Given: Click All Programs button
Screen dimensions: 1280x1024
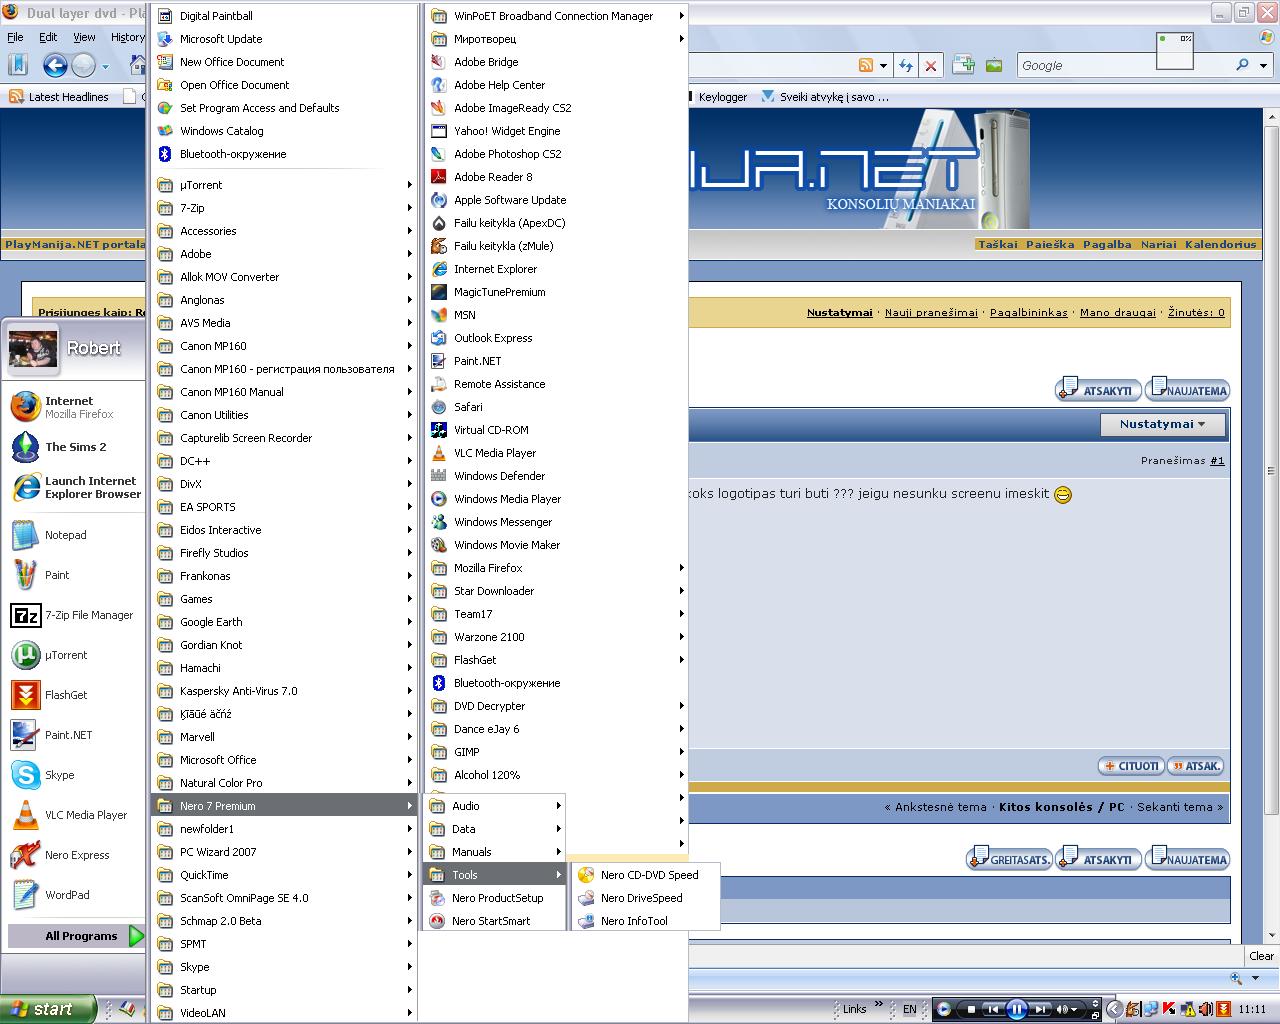Looking at the screenshot, I should (77, 936).
